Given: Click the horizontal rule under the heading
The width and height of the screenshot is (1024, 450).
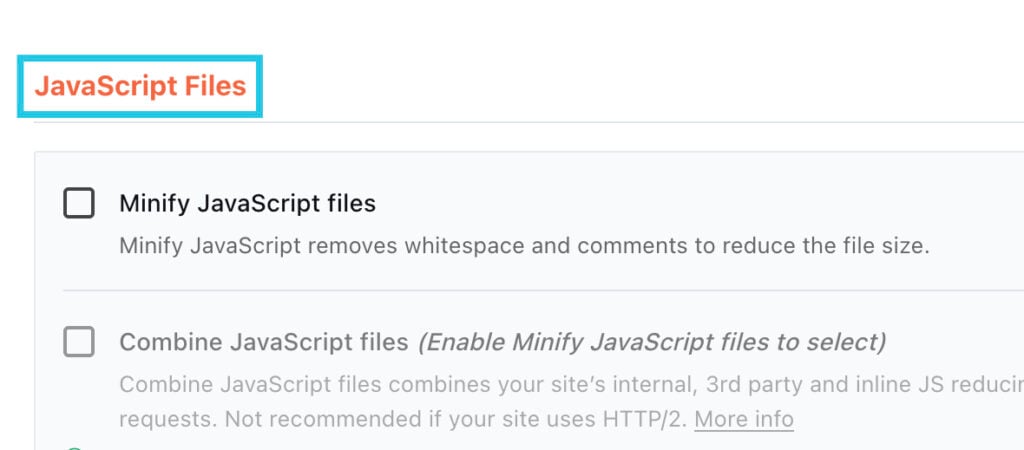Looking at the screenshot, I should (529, 122).
